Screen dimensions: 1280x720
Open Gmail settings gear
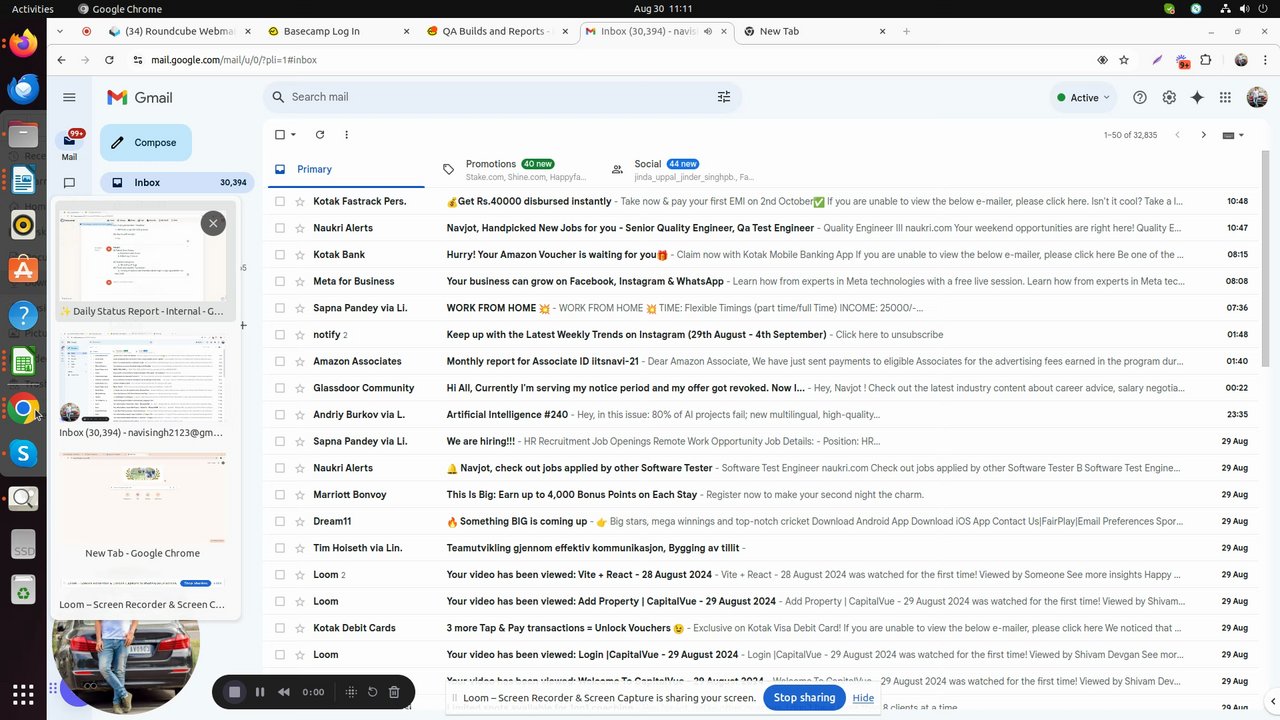[x=1169, y=97]
